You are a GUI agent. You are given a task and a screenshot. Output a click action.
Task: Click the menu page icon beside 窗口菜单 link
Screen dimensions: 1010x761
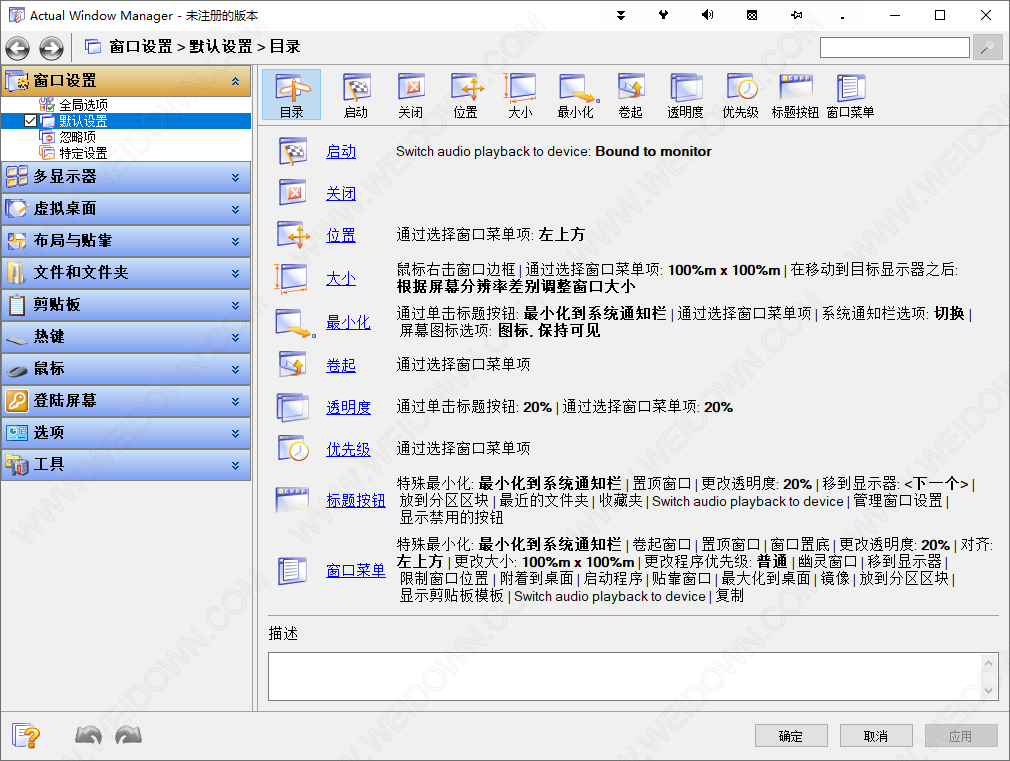click(x=292, y=571)
